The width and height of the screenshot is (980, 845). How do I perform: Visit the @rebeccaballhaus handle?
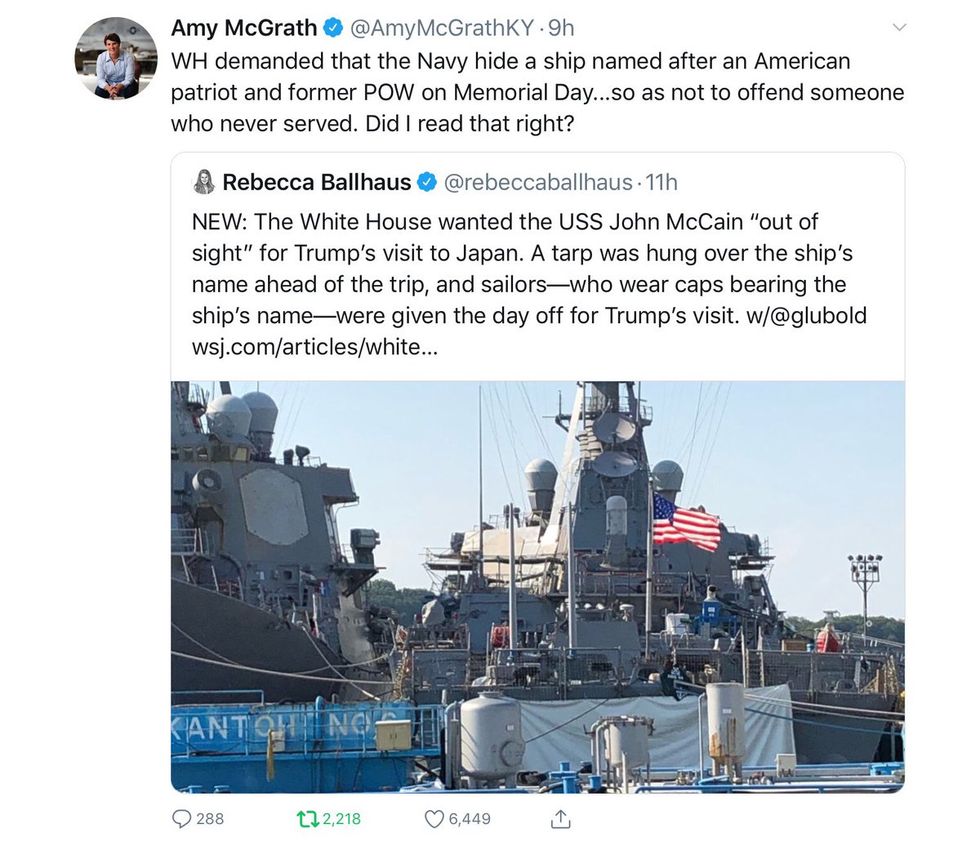click(x=538, y=182)
